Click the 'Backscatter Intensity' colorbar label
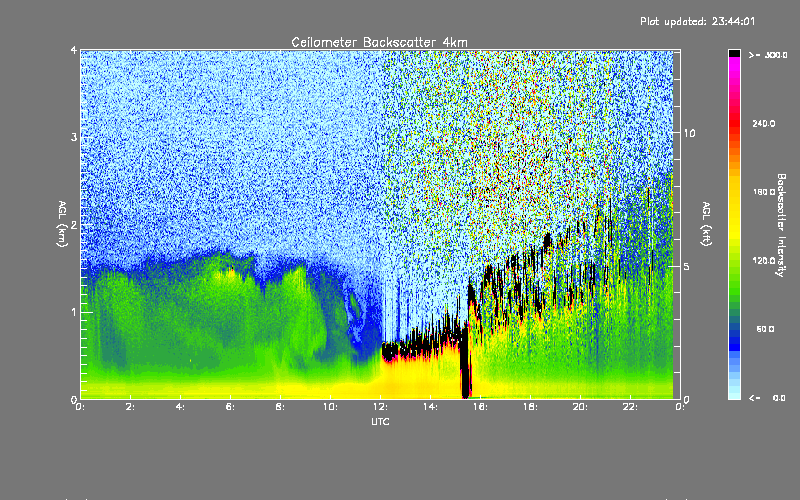This screenshot has height=500, width=800. [781, 225]
